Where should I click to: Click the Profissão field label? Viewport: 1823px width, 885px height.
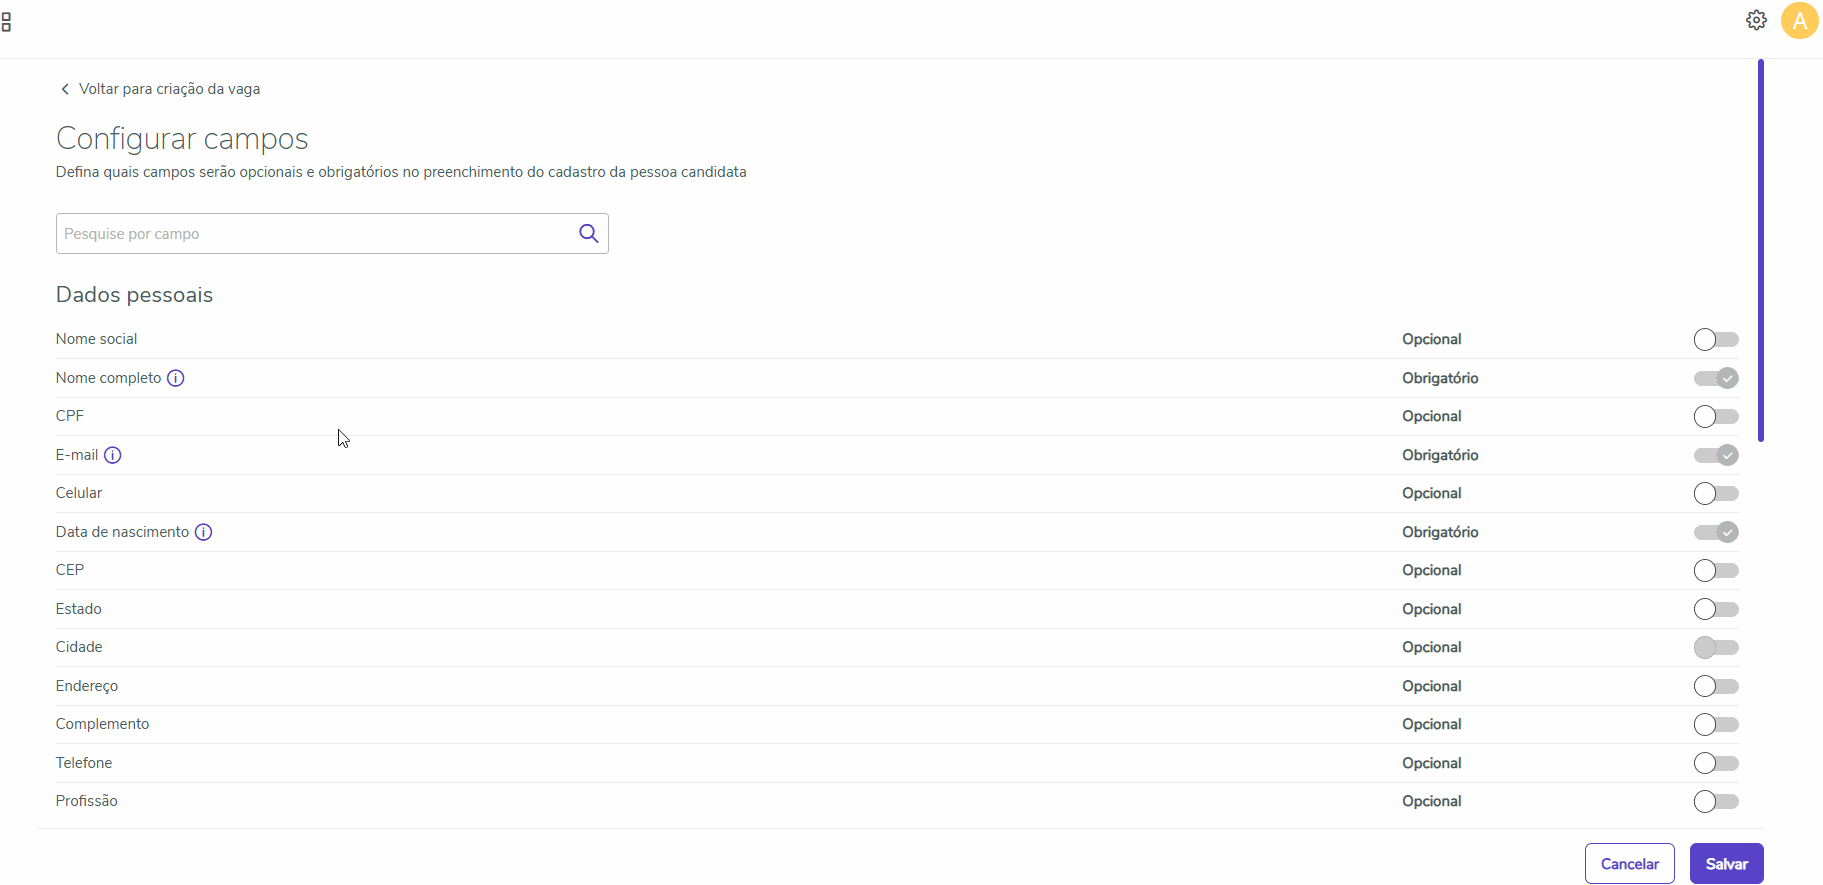(87, 801)
